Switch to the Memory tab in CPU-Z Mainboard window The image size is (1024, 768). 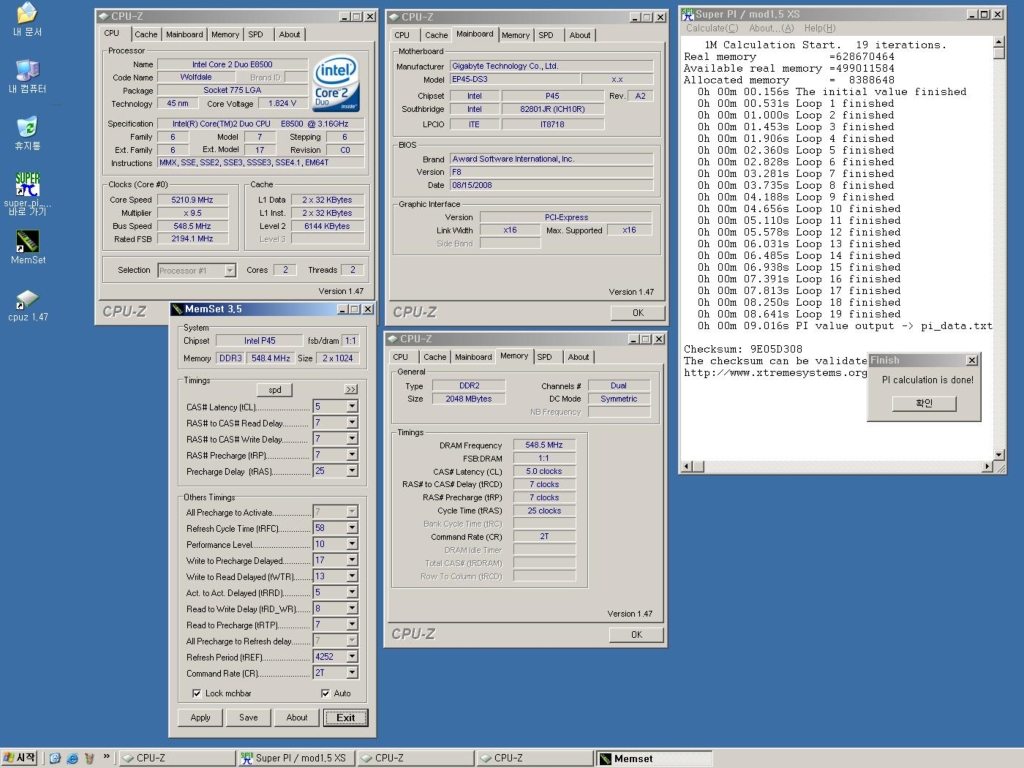point(515,35)
